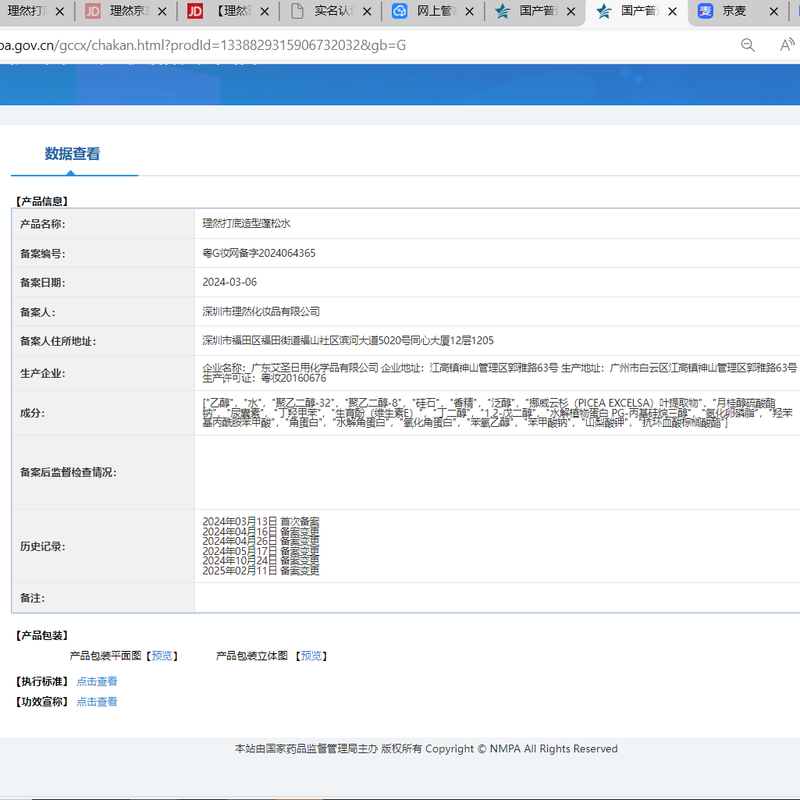Click the read aloud icon in address bar
The width and height of the screenshot is (800, 800).
pyautogui.click(x=787, y=45)
